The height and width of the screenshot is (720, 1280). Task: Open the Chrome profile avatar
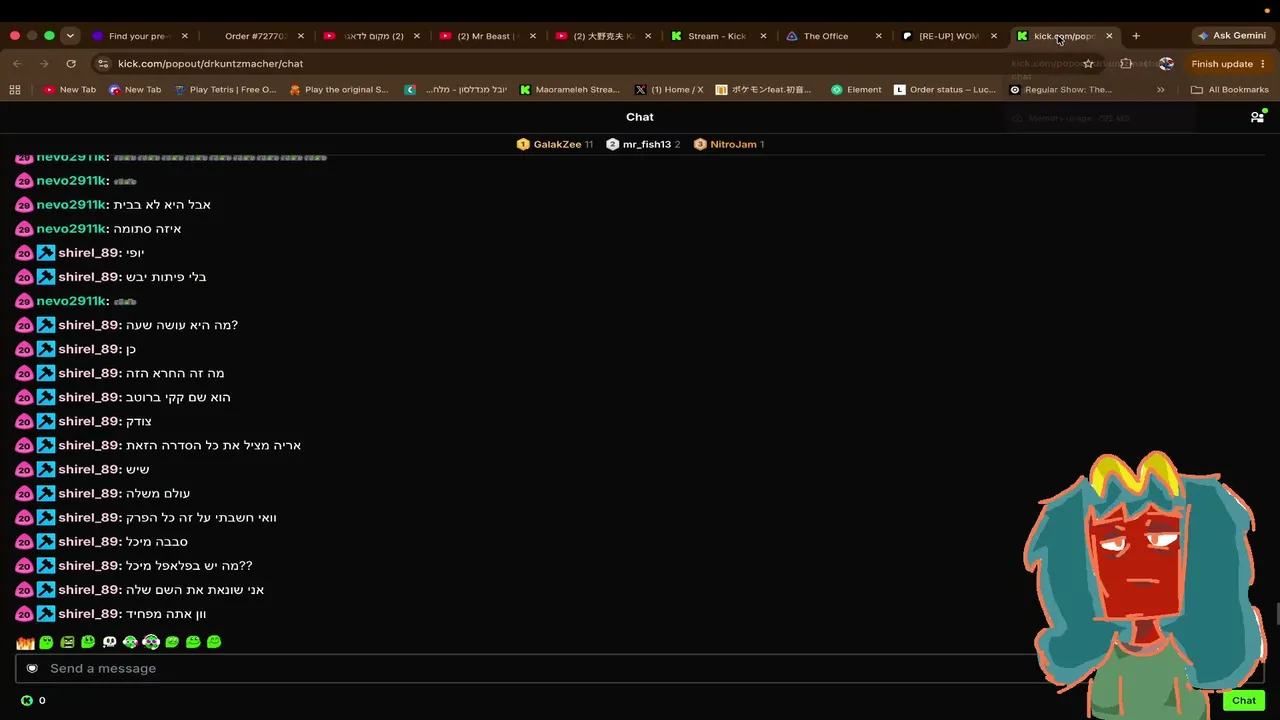(1166, 63)
